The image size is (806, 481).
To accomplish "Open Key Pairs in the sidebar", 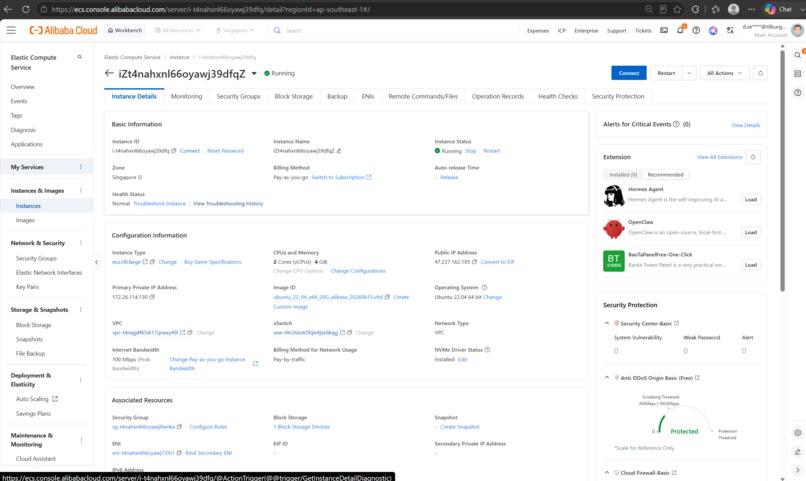I will [x=27, y=287].
